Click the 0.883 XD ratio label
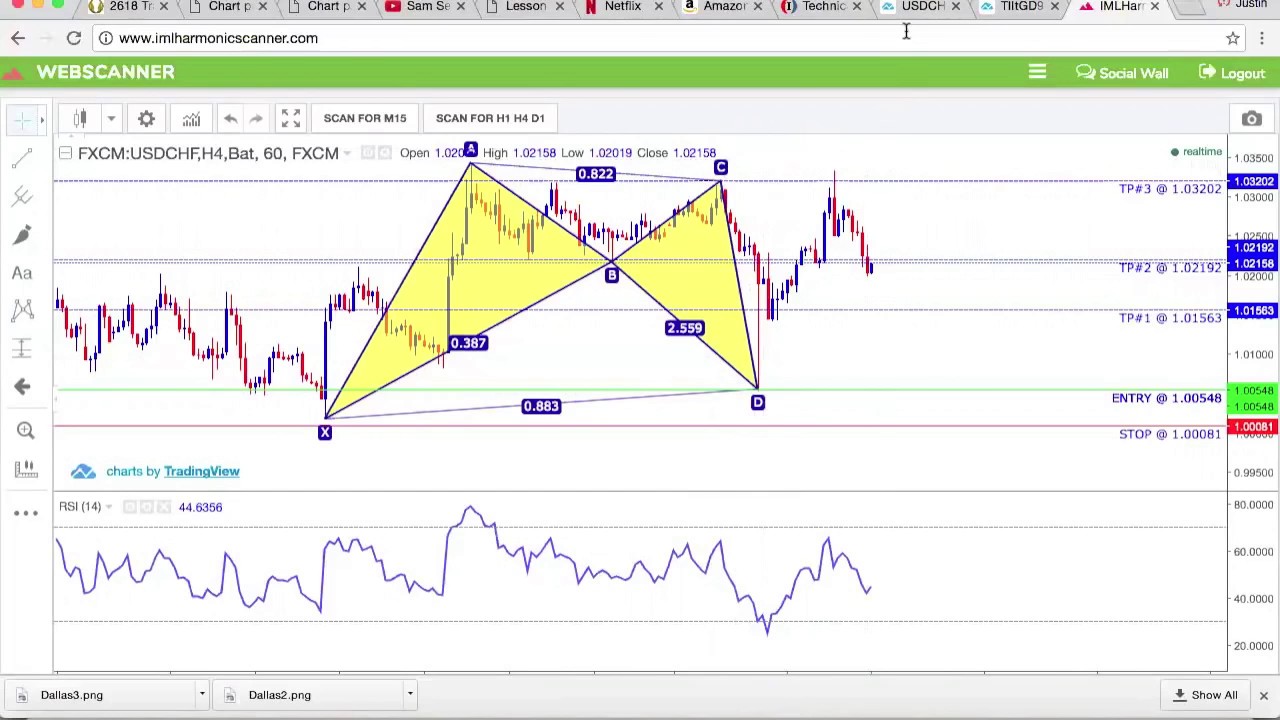This screenshot has width=1280, height=720. [541, 406]
